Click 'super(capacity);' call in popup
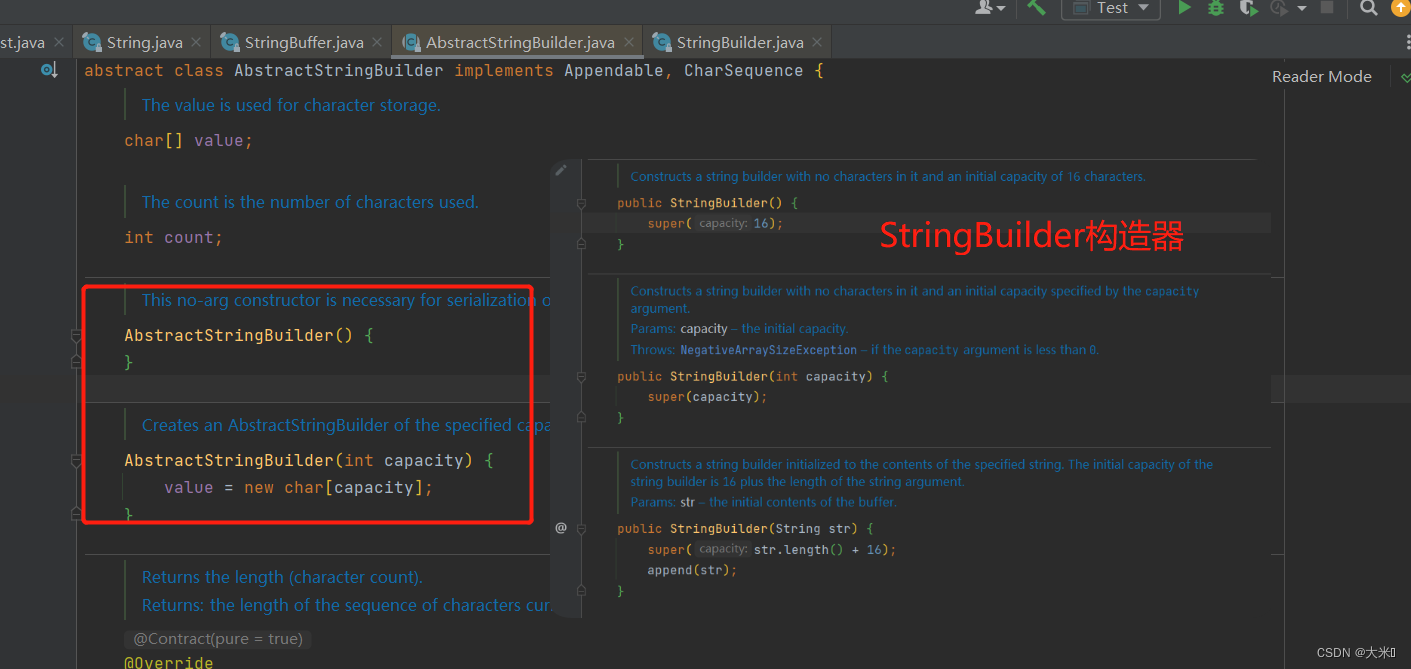Viewport: 1411px width, 669px height. point(707,397)
